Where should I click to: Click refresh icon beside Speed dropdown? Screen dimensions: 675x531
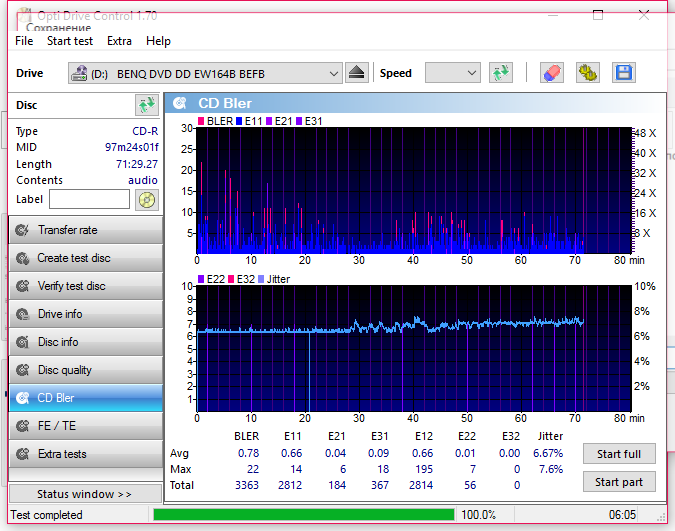[500, 73]
